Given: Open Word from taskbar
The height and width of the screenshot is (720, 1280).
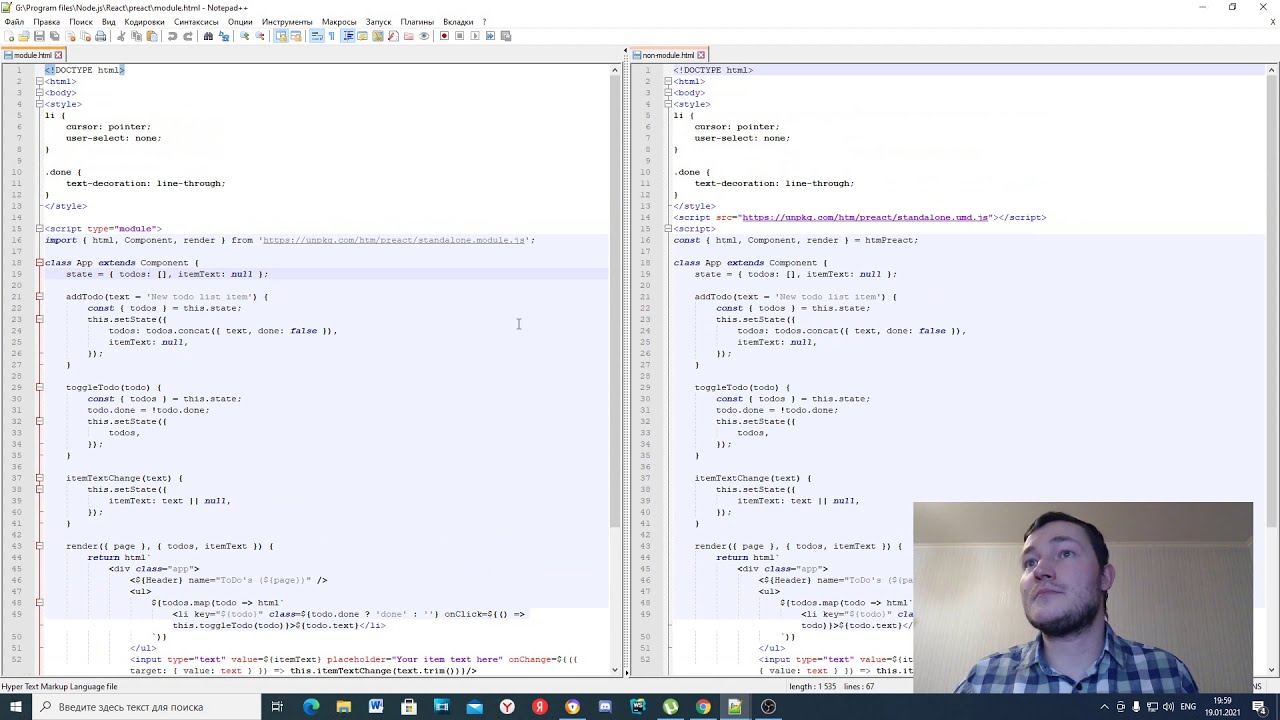Looking at the screenshot, I should point(376,707).
